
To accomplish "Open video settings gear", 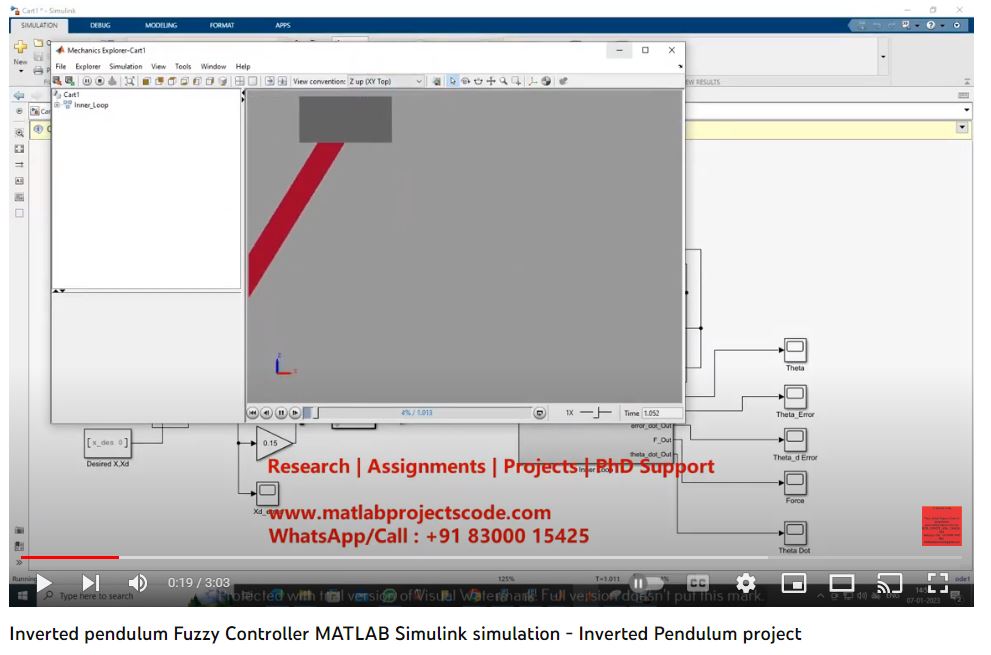I will [x=745, y=582].
